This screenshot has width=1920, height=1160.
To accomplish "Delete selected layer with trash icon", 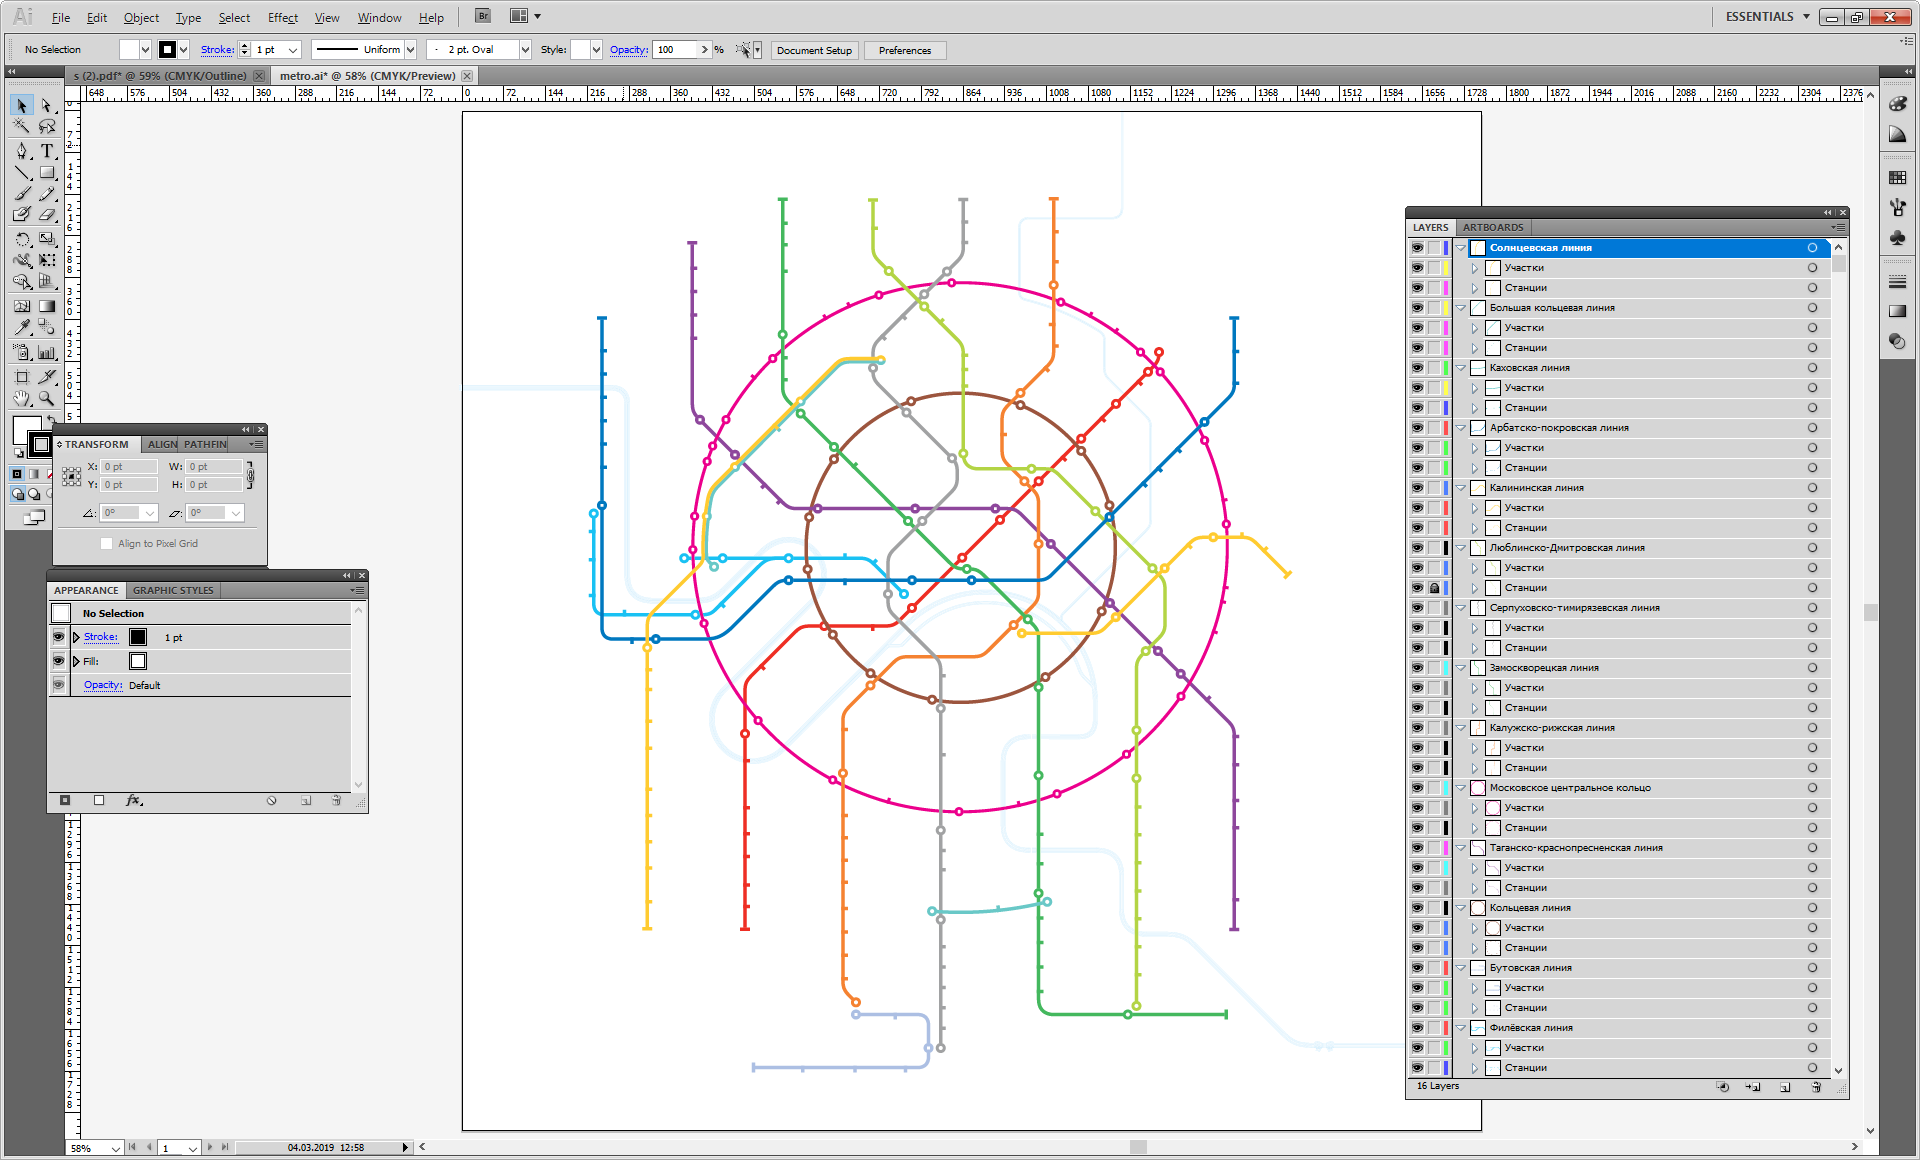I will click(1816, 1087).
